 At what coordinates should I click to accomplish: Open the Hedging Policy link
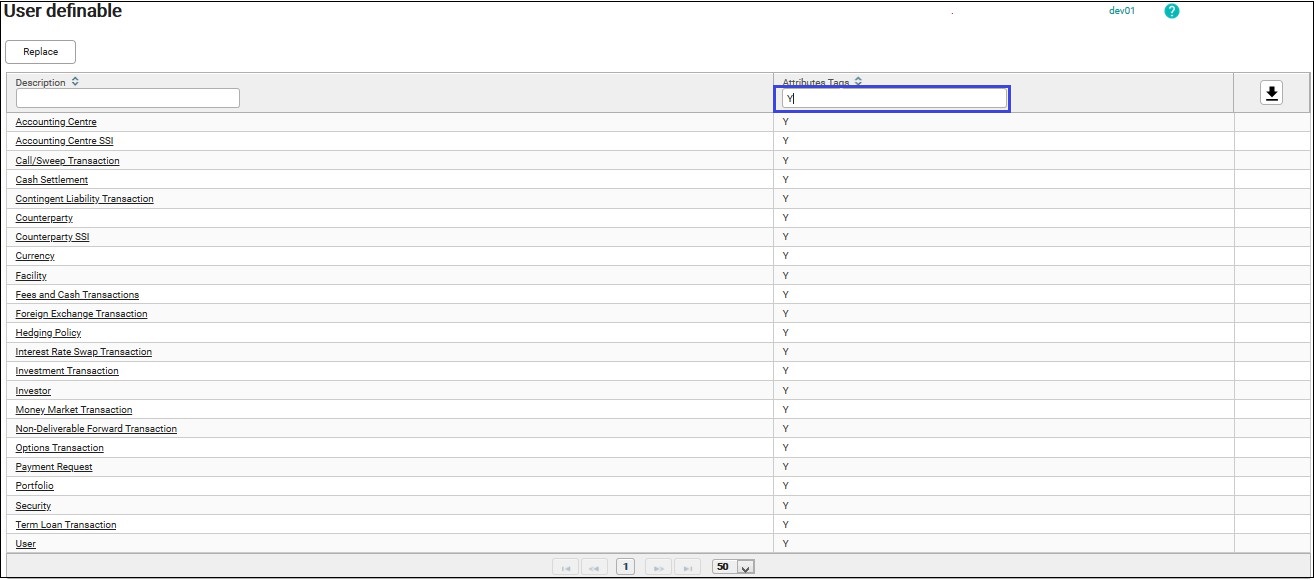tap(48, 333)
